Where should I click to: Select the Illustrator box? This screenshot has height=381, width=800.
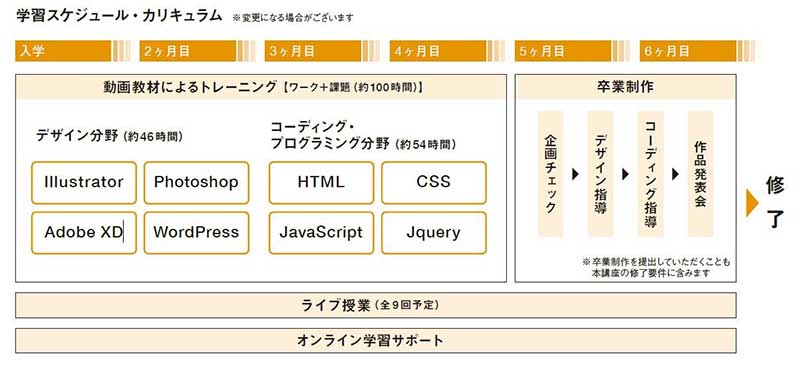tap(84, 183)
